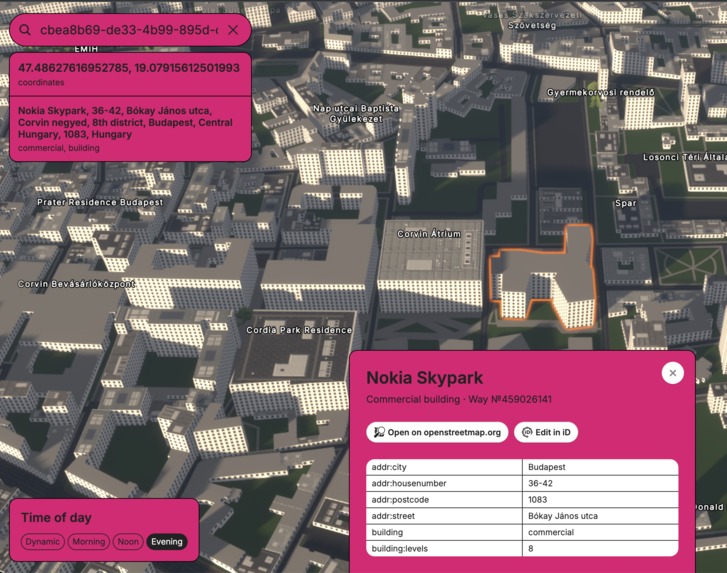Screen dimensions: 727x573
Task: Click the Edit in iD button
Action: [546, 432]
